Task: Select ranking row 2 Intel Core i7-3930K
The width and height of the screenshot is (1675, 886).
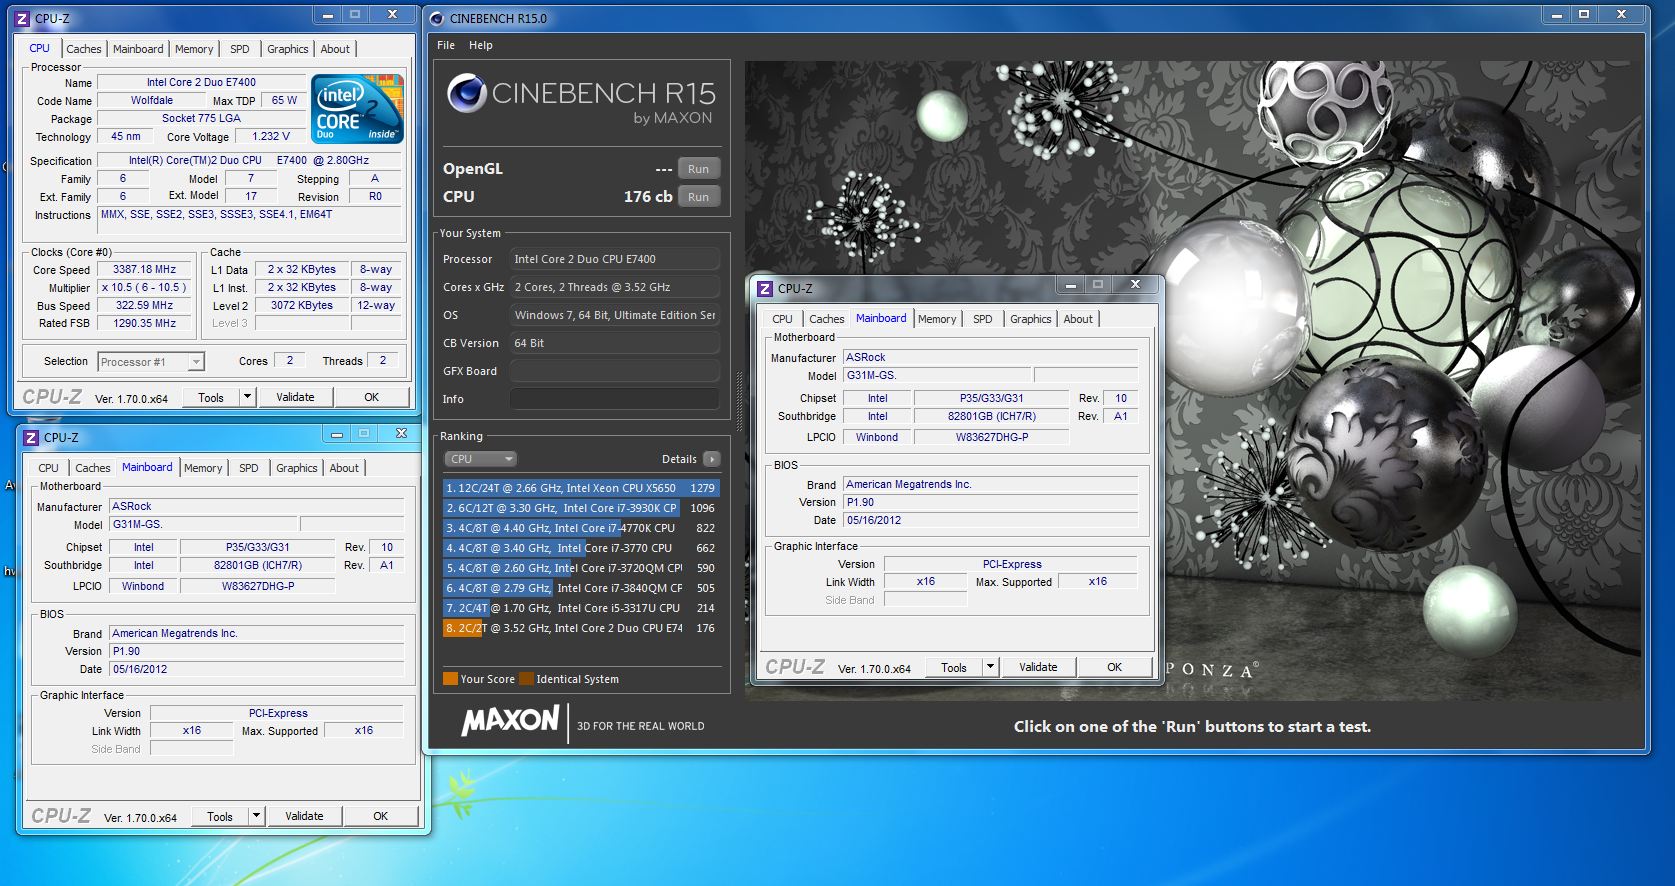Action: coord(581,508)
